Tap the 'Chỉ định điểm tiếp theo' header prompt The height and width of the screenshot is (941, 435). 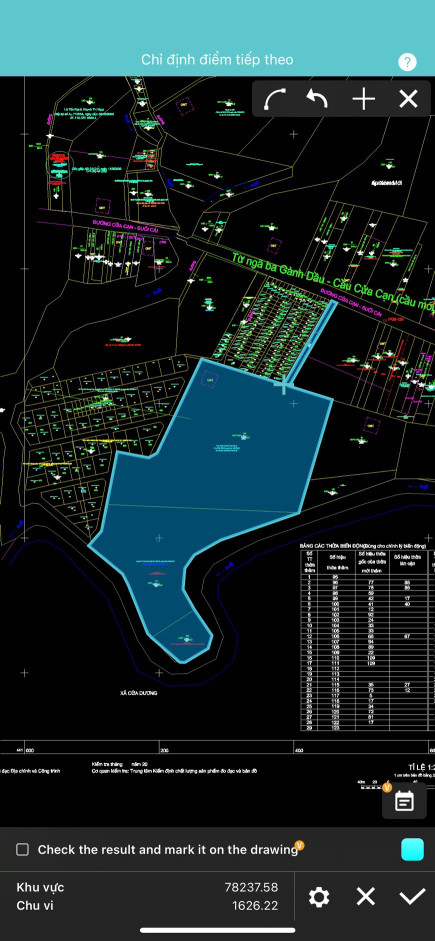pyautogui.click(x=217, y=59)
